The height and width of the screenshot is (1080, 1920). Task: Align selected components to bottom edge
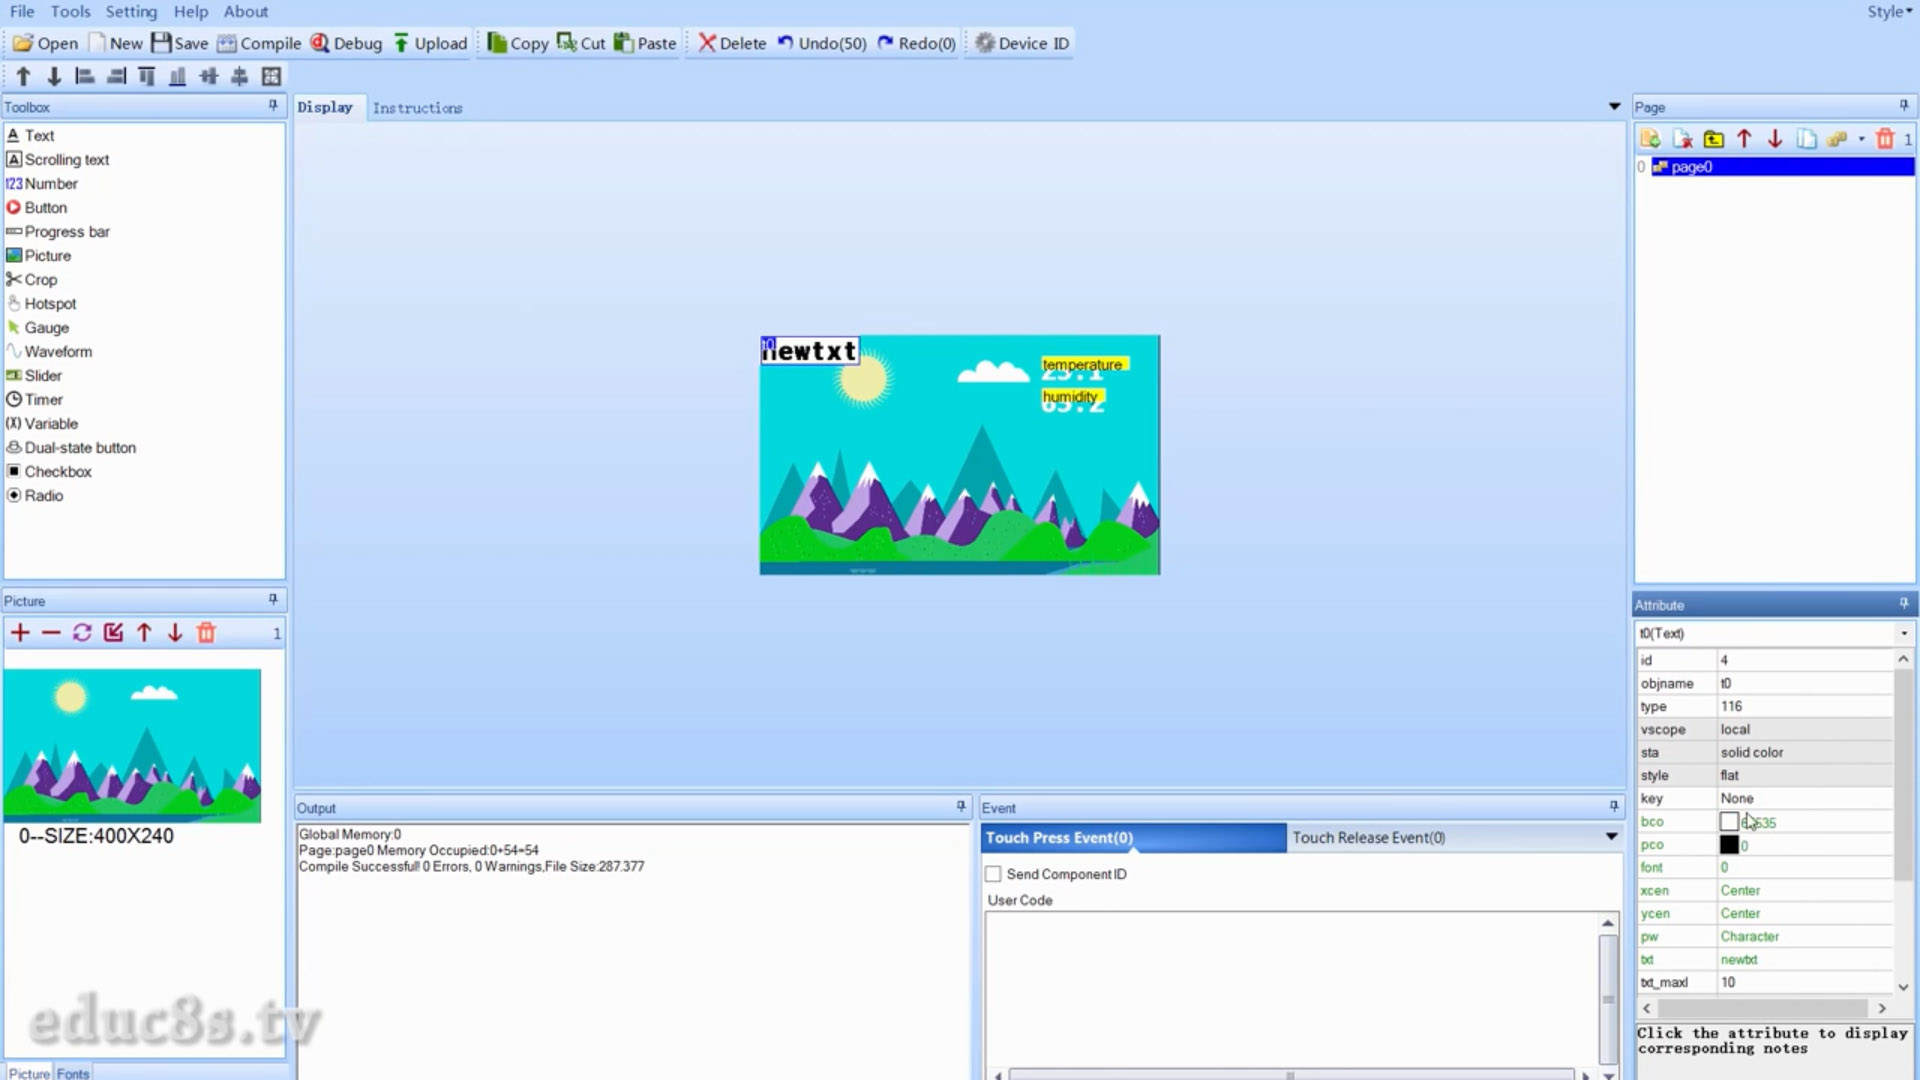[x=178, y=76]
